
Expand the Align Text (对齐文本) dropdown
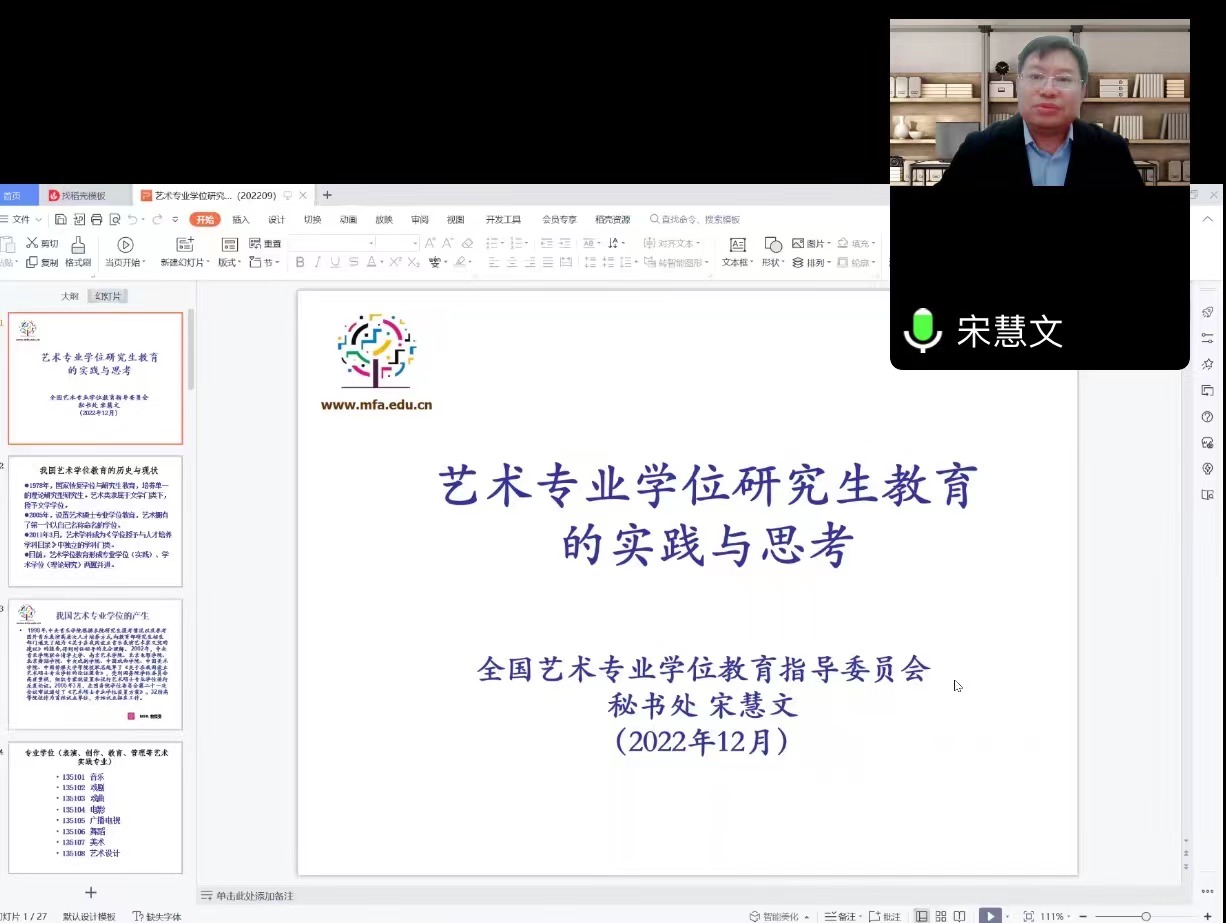672,243
